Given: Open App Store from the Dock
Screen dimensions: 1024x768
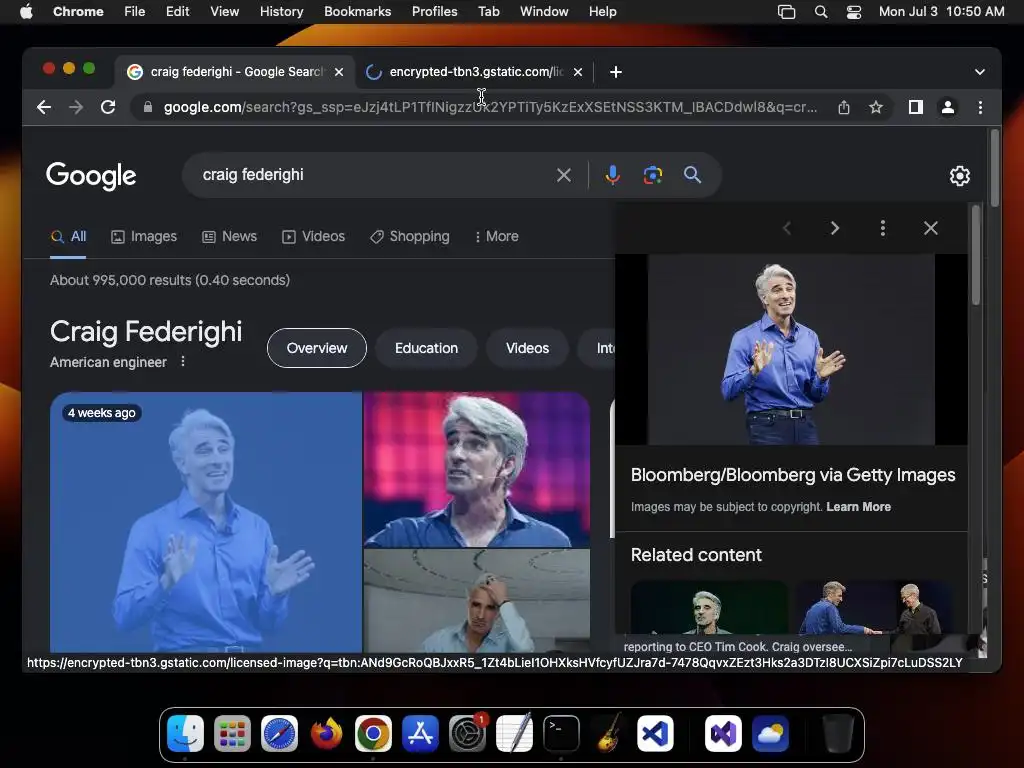Looking at the screenshot, I should (x=421, y=733).
